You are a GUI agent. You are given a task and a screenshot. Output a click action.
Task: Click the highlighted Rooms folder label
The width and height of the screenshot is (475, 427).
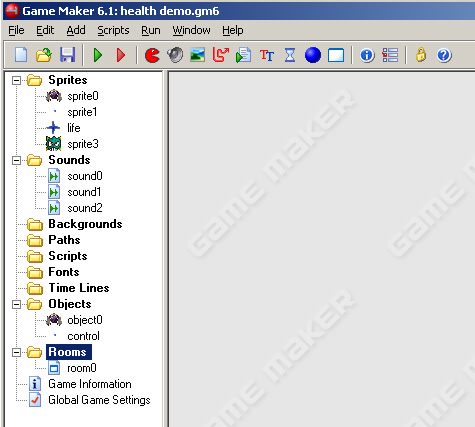[x=69, y=352]
